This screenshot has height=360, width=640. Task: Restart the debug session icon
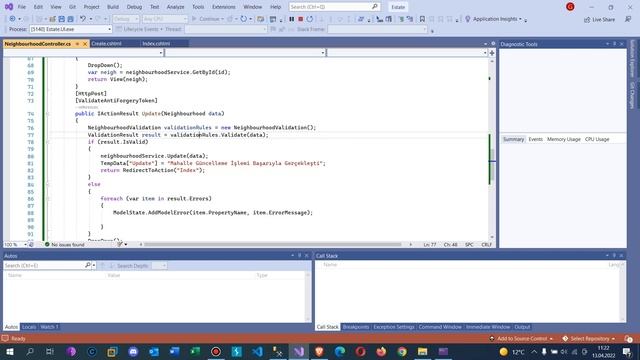point(310,19)
